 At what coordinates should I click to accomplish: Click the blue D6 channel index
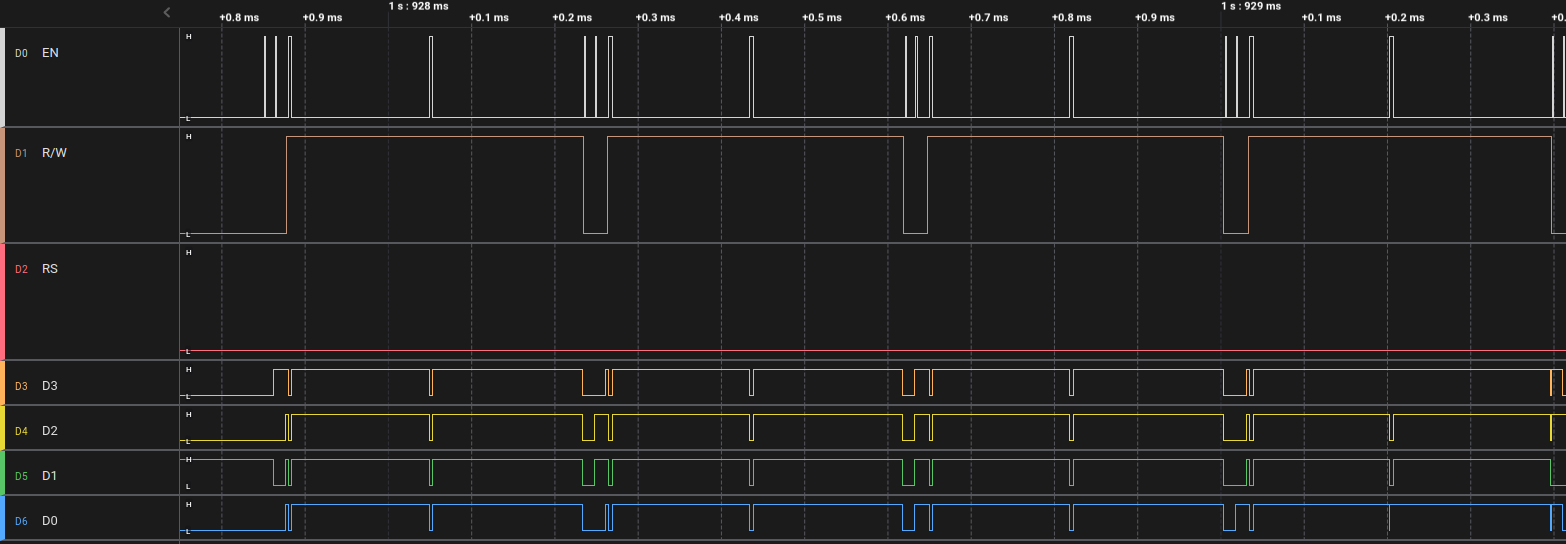point(22,521)
